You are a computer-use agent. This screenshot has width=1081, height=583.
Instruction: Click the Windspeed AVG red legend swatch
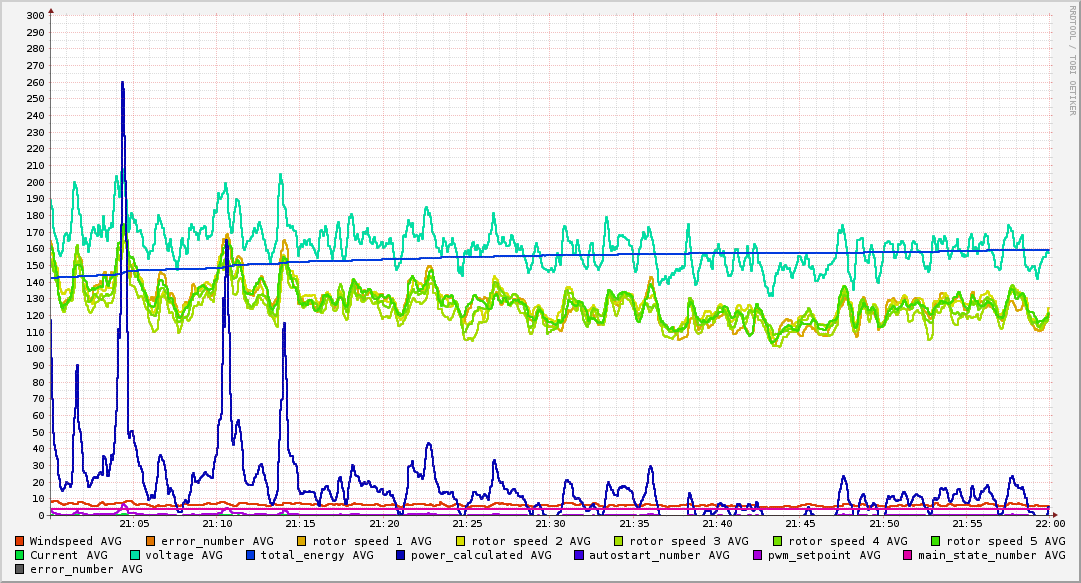pos(19,542)
